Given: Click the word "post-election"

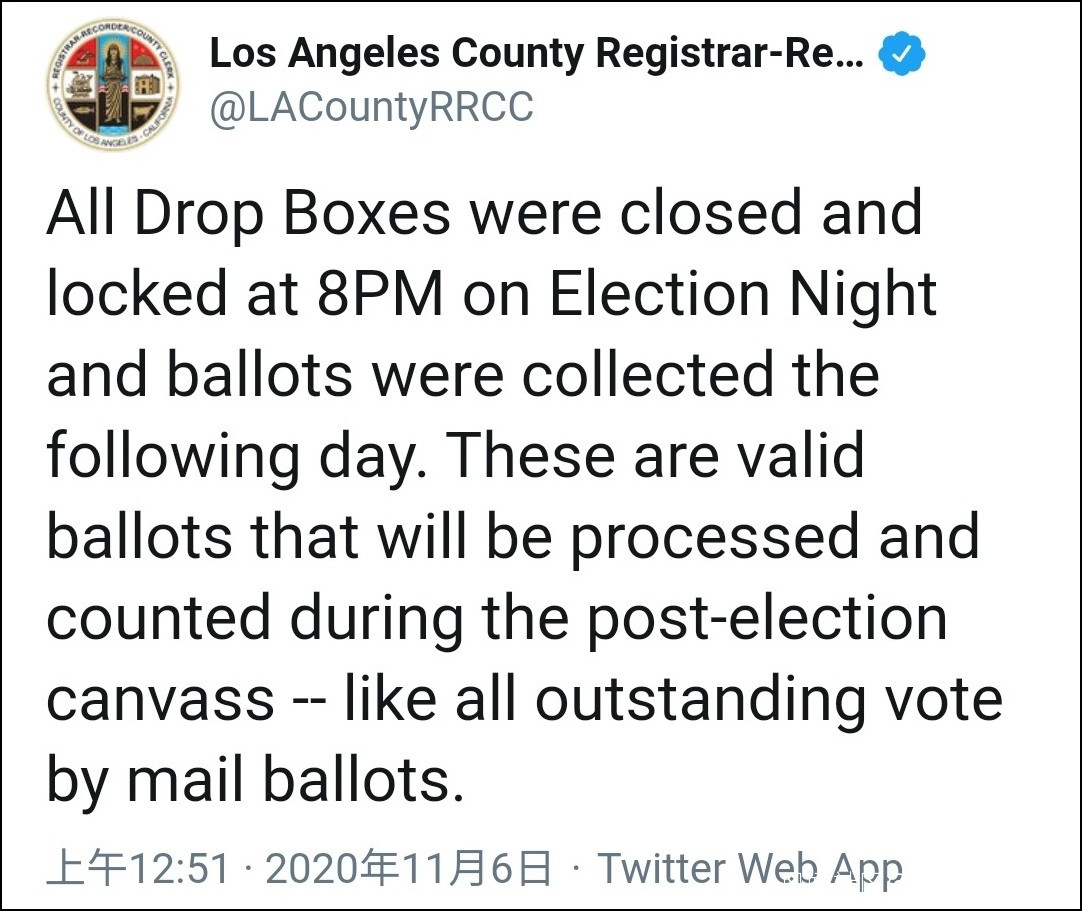Looking at the screenshot, I should [x=766, y=618].
